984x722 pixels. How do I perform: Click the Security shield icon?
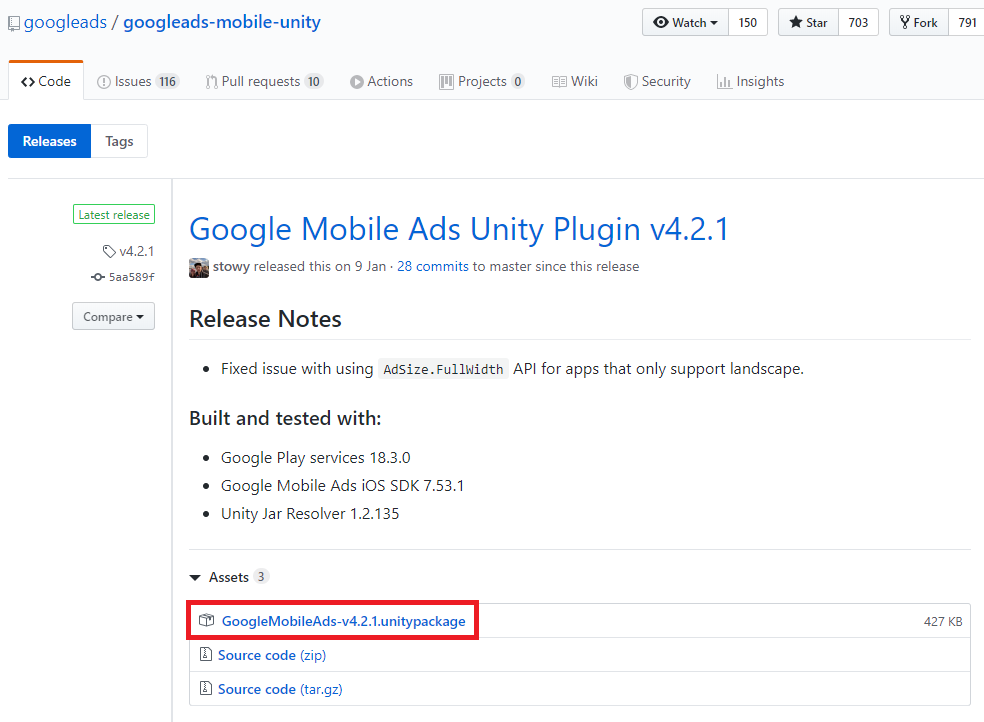tap(630, 82)
